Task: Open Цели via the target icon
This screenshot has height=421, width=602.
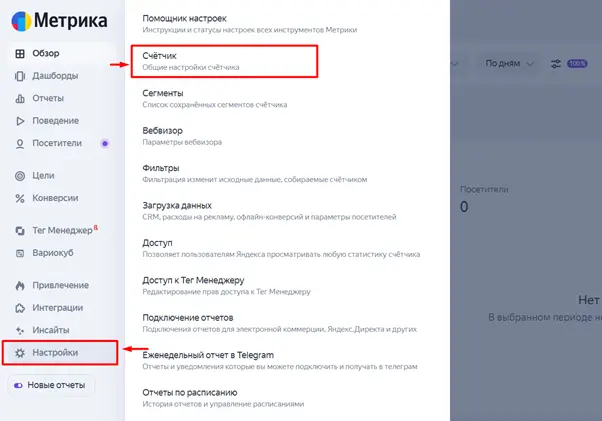Action: (x=20, y=175)
